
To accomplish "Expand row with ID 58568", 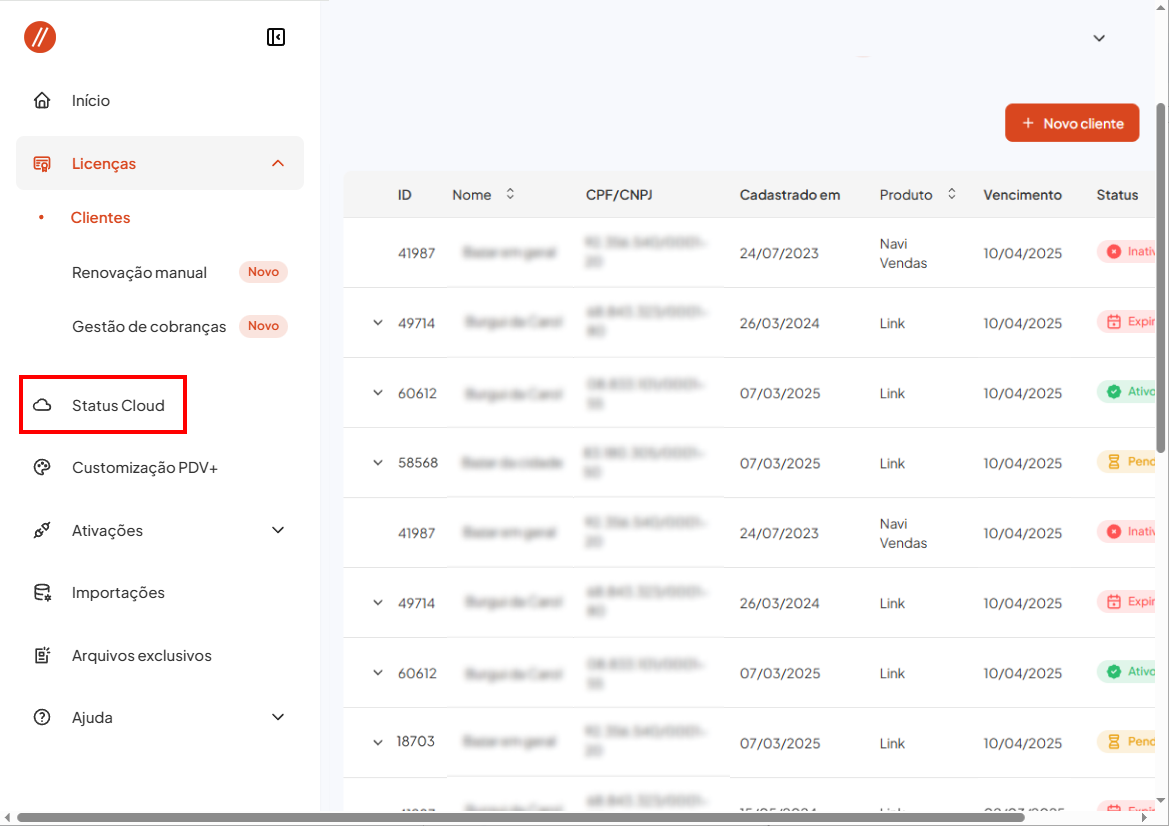I will [378, 463].
